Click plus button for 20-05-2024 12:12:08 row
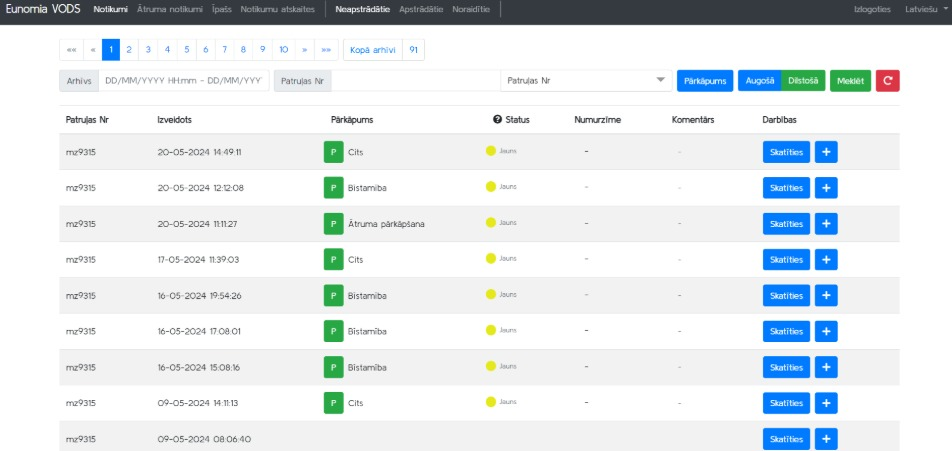The height and width of the screenshot is (451, 952). coord(826,188)
